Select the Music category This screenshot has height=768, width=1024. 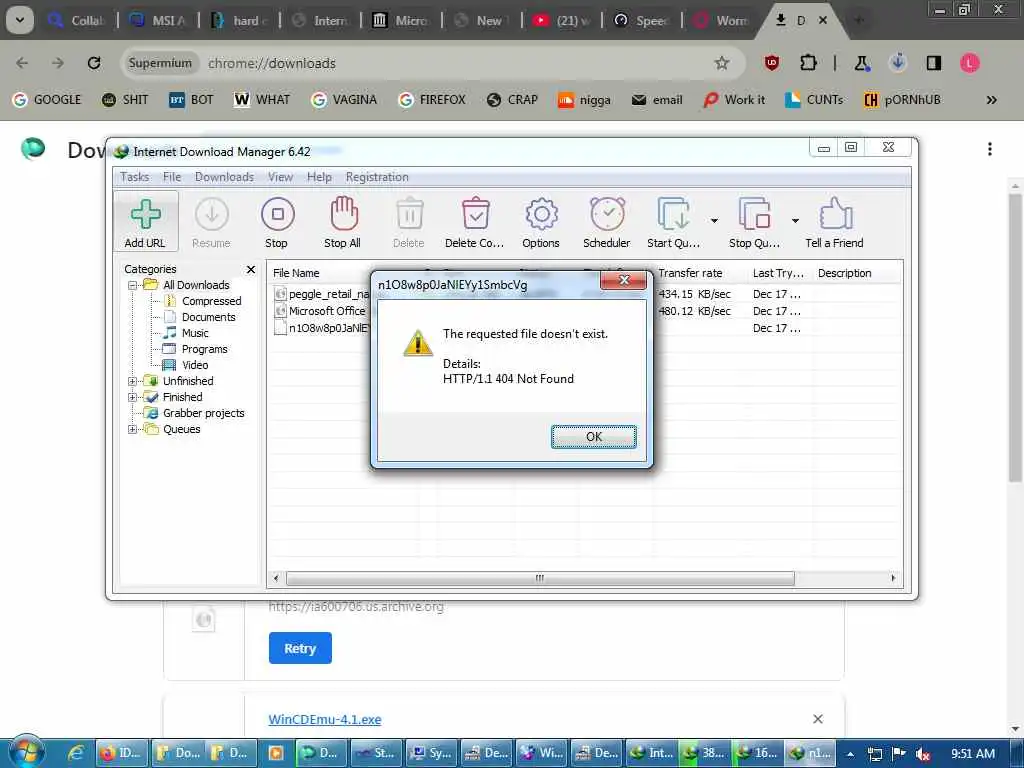pos(195,333)
